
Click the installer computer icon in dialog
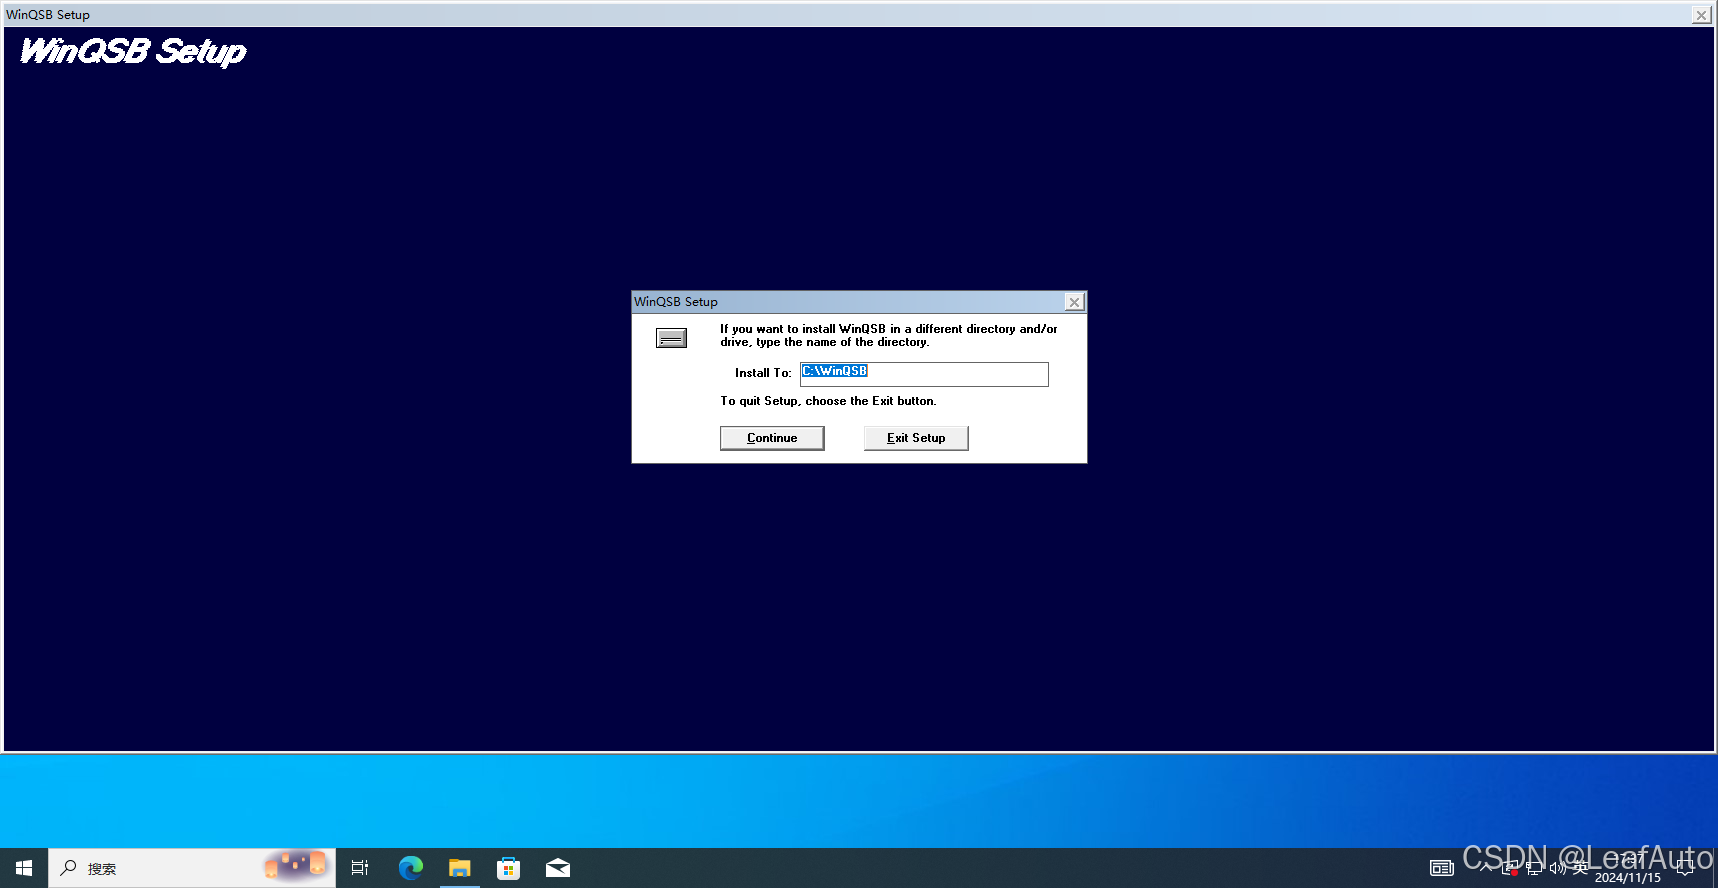[671, 338]
